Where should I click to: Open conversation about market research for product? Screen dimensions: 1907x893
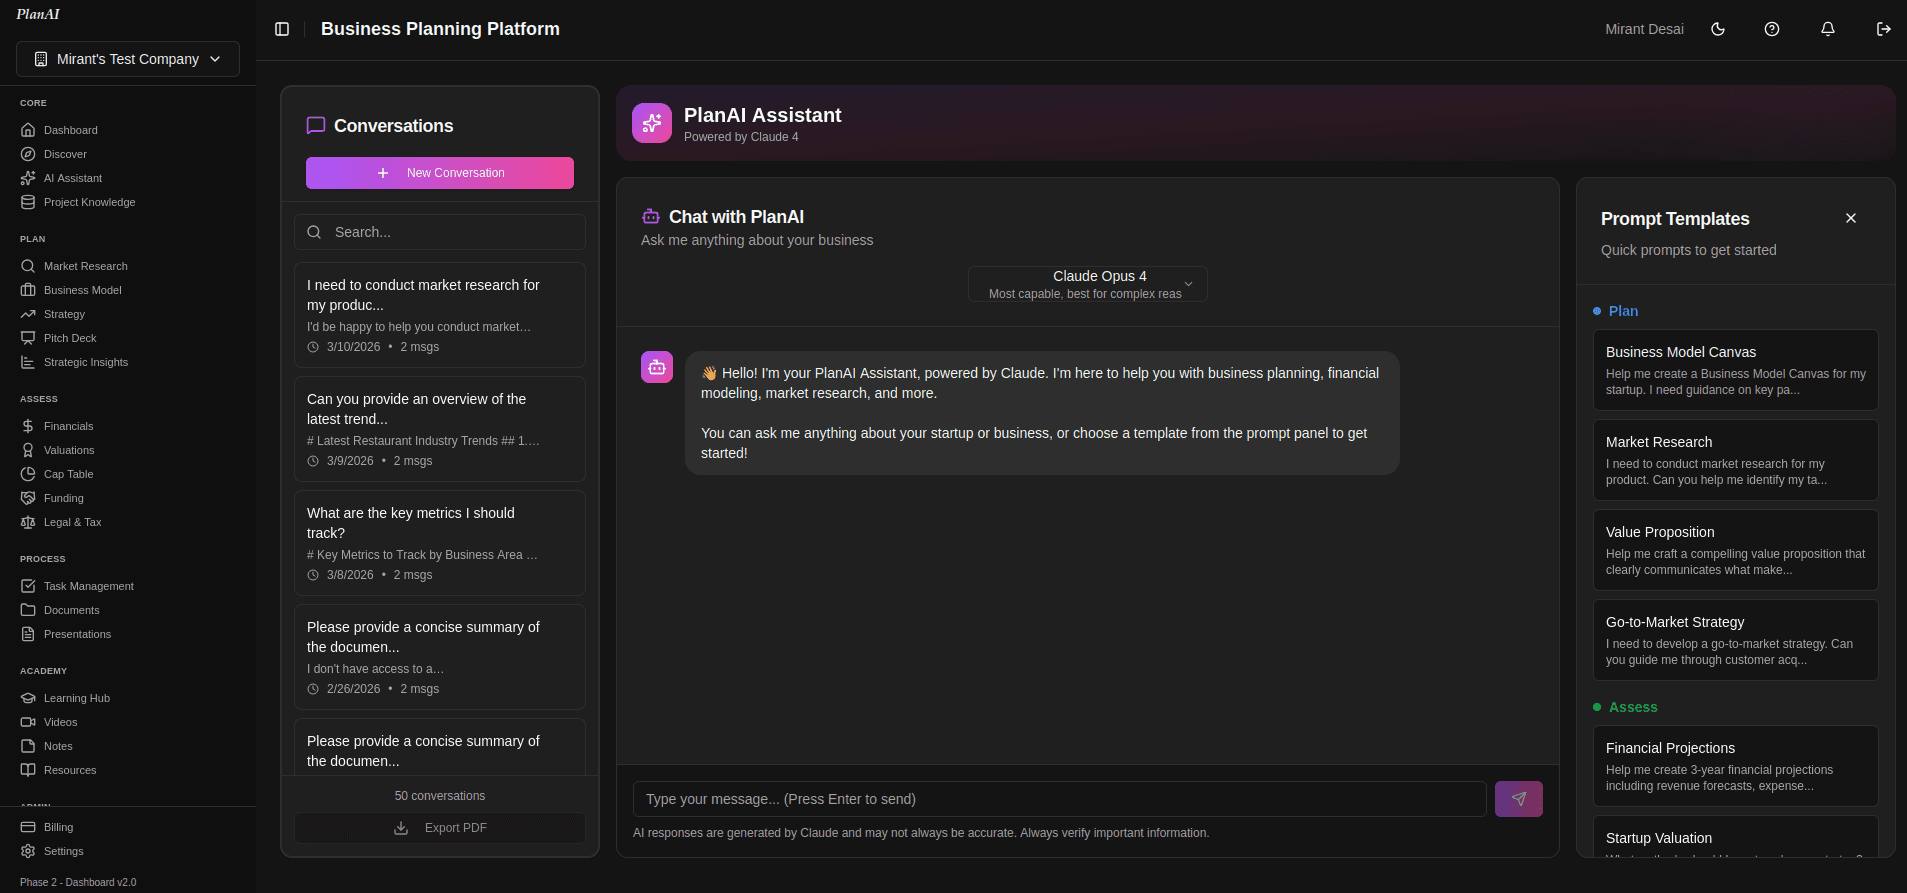[440, 315]
